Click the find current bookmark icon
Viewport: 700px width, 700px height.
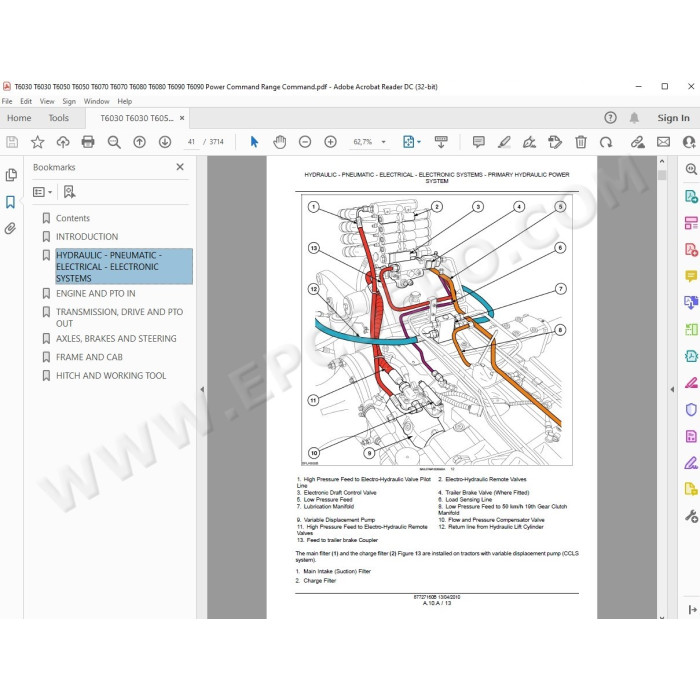pos(69,192)
